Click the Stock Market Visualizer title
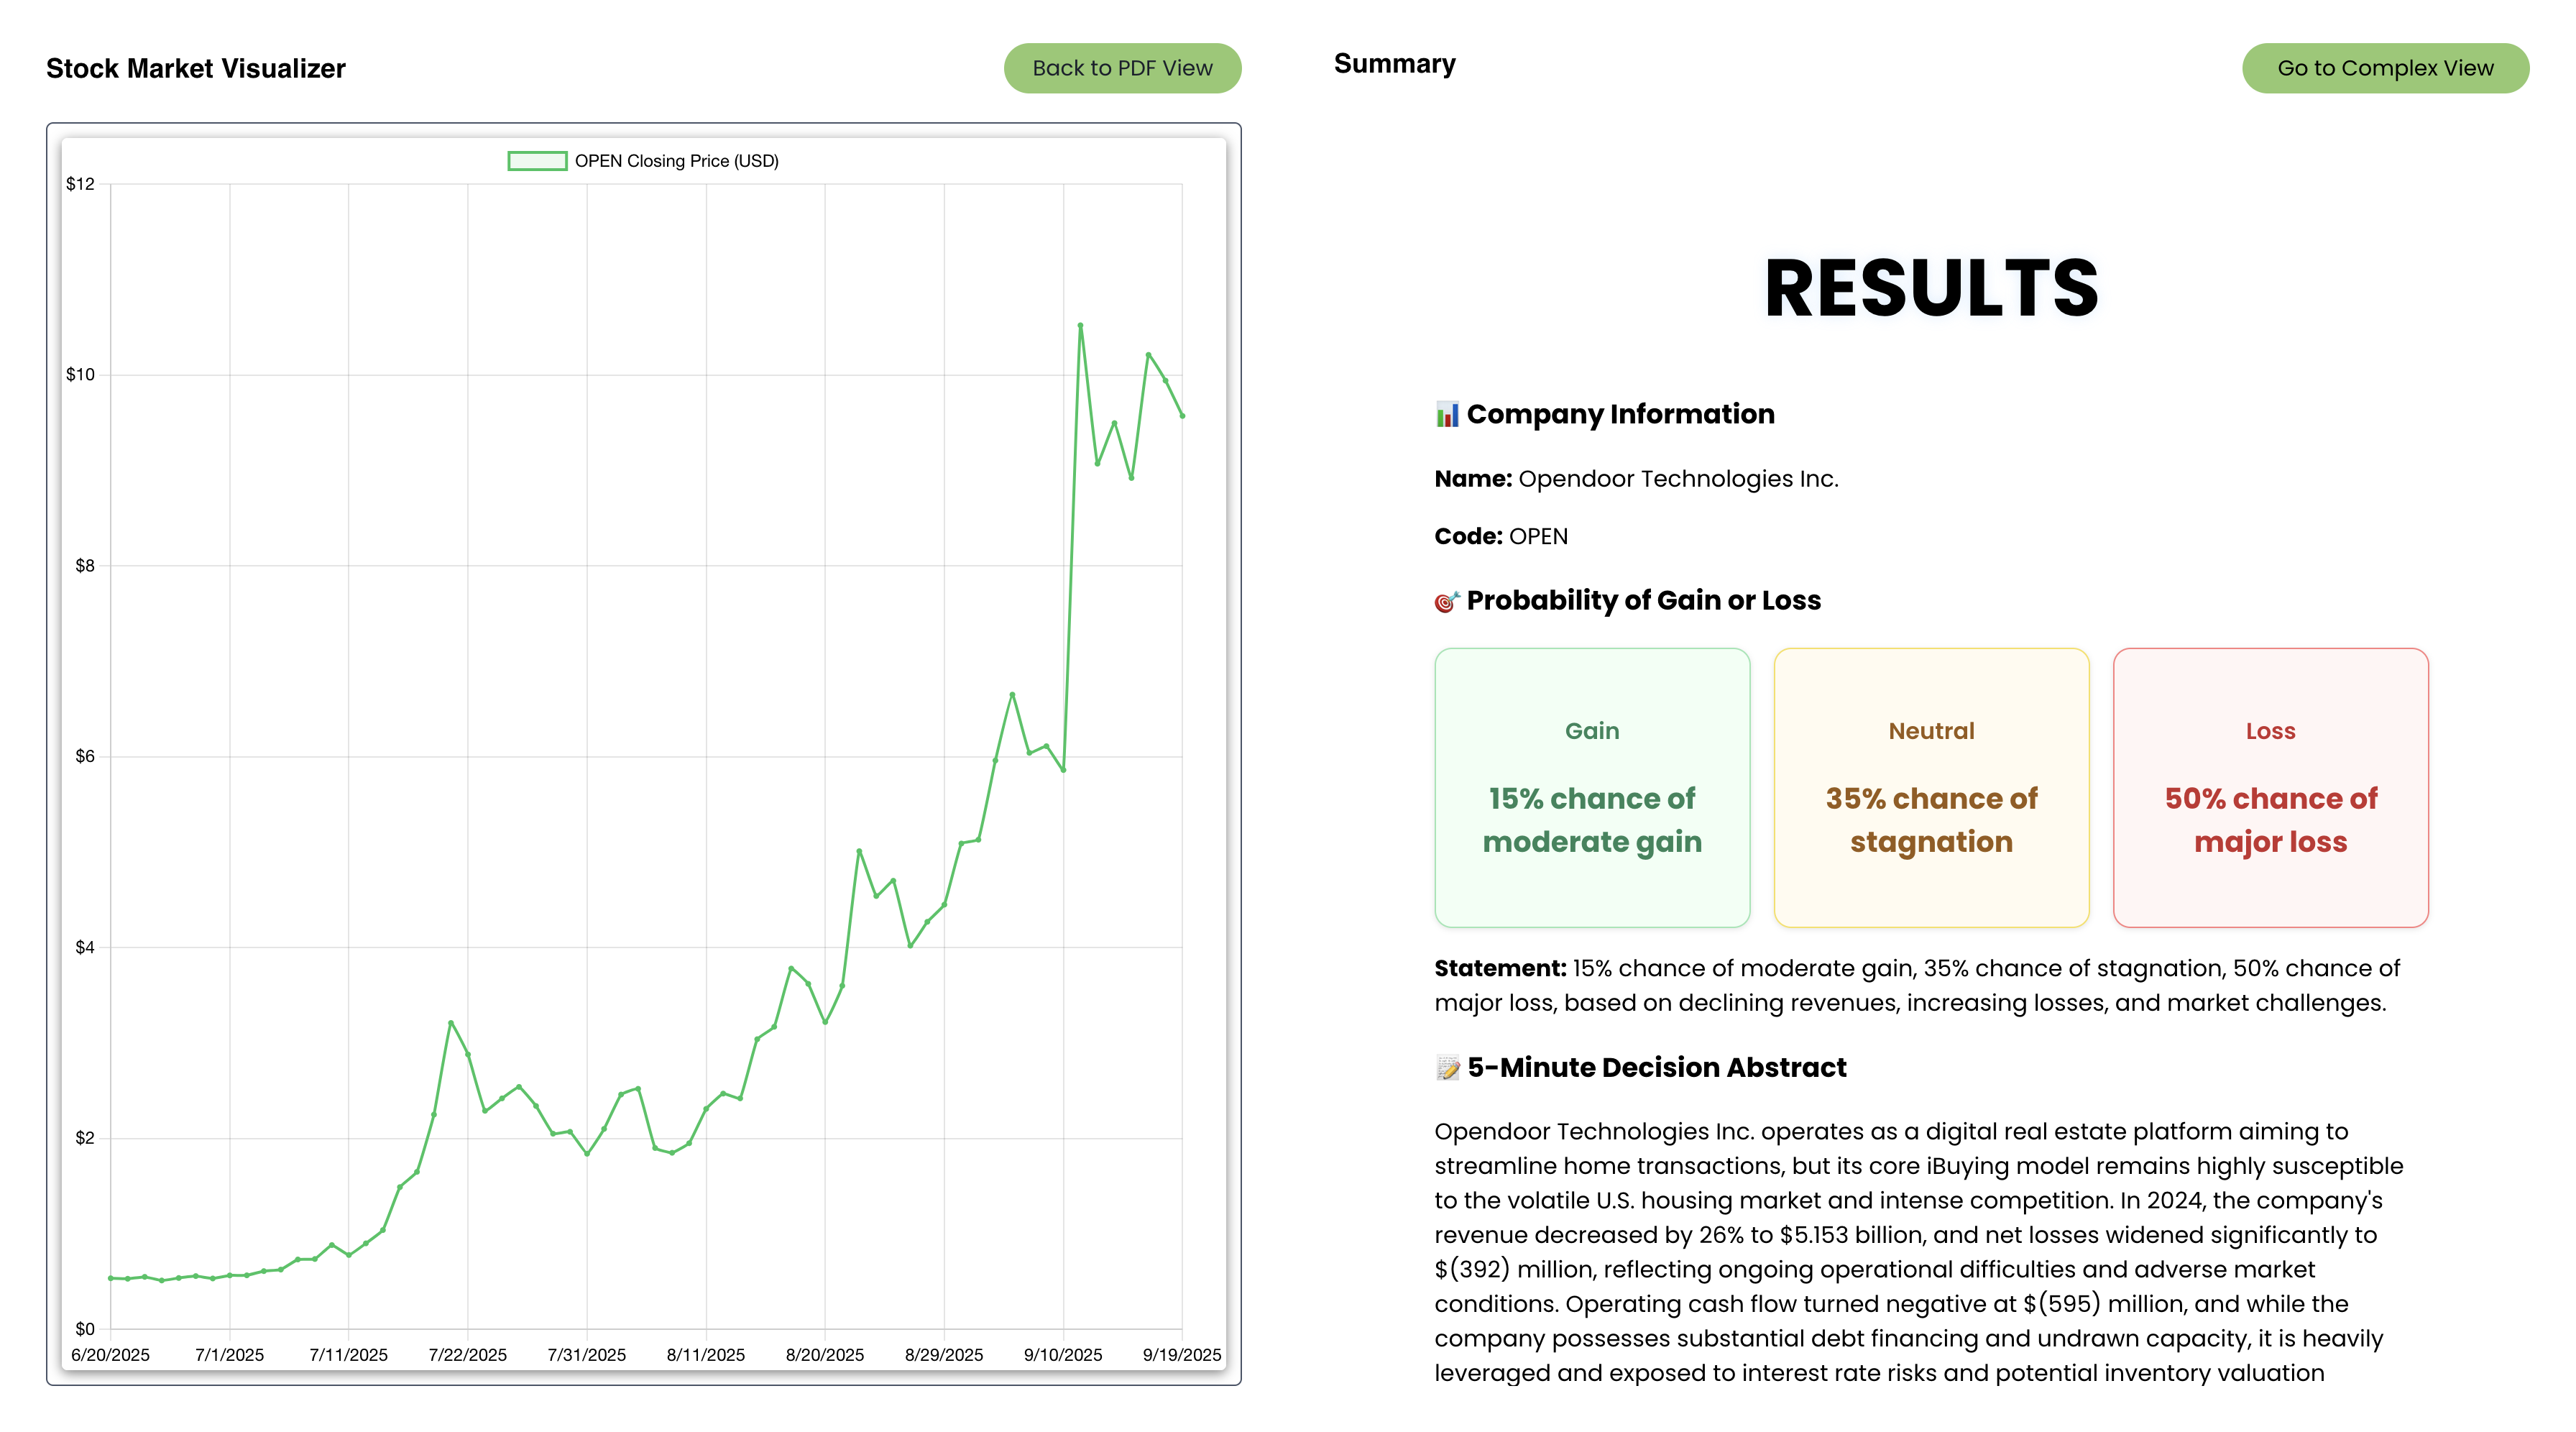2576x1432 pixels. [196, 68]
